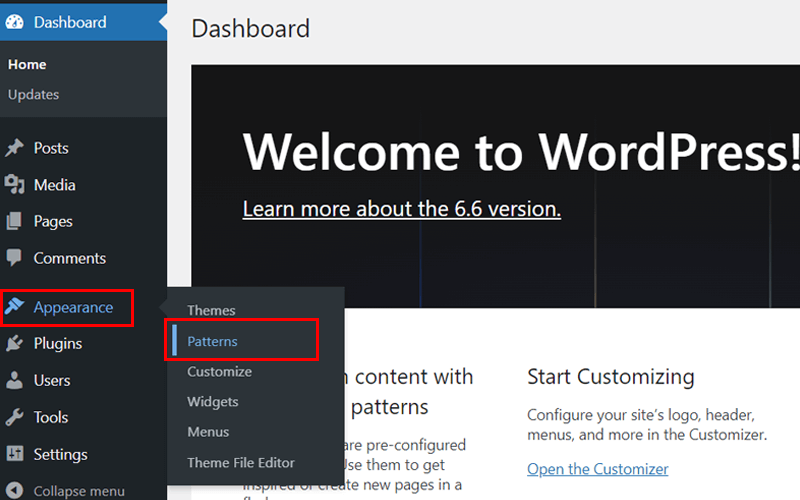Click the Appearance paintbrush icon
The width and height of the screenshot is (800, 500).
pyautogui.click(x=14, y=306)
